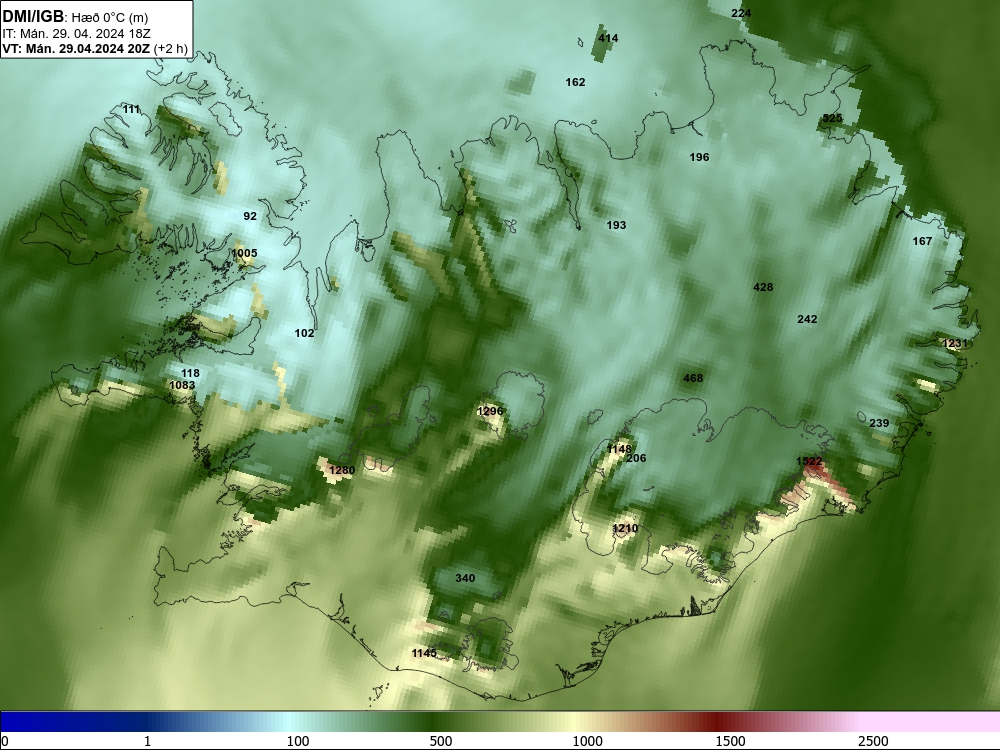This screenshot has width=1000, height=750.
Task: Click the map value 111
Action: point(131,110)
